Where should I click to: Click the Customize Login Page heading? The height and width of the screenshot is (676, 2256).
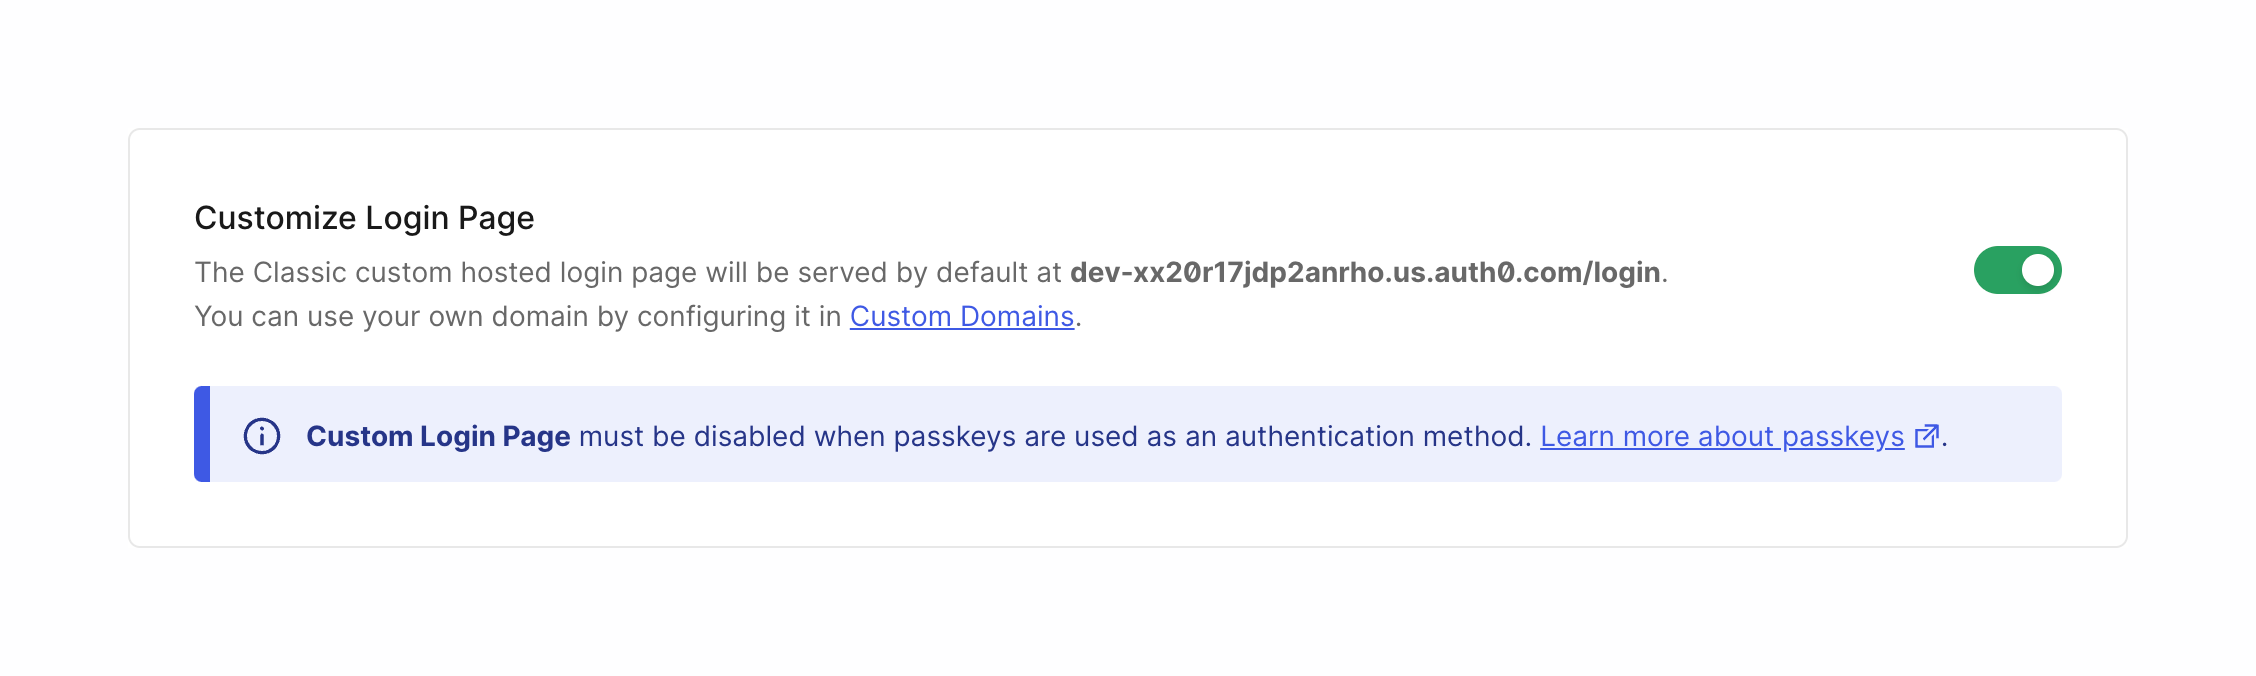coord(364,217)
